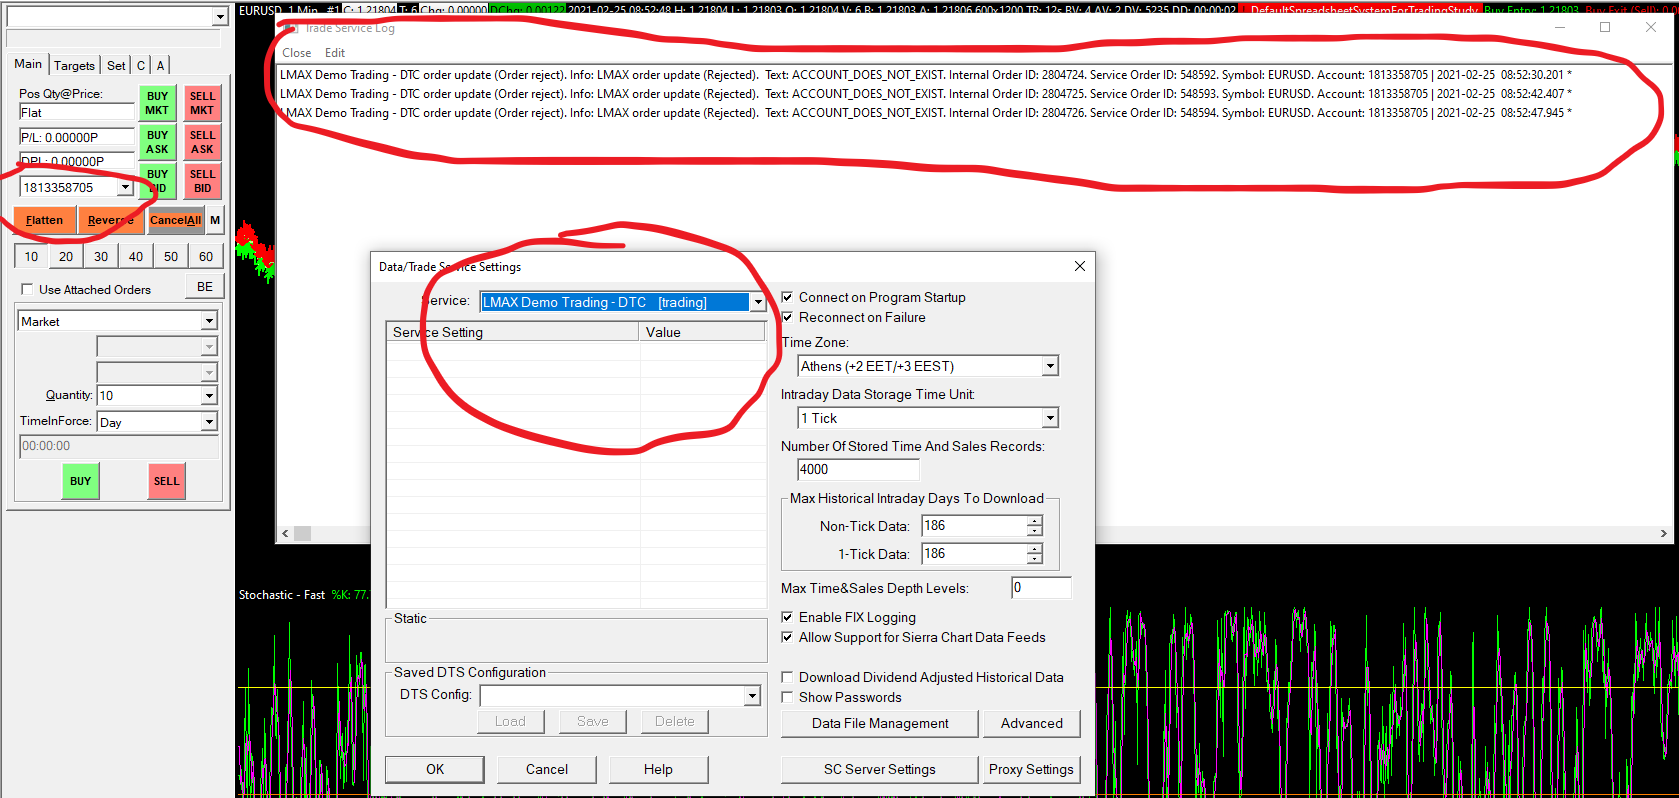Screen dimensions: 1679x798
Task: Increase the 1-Tick Data days value
Action: pos(1034,549)
